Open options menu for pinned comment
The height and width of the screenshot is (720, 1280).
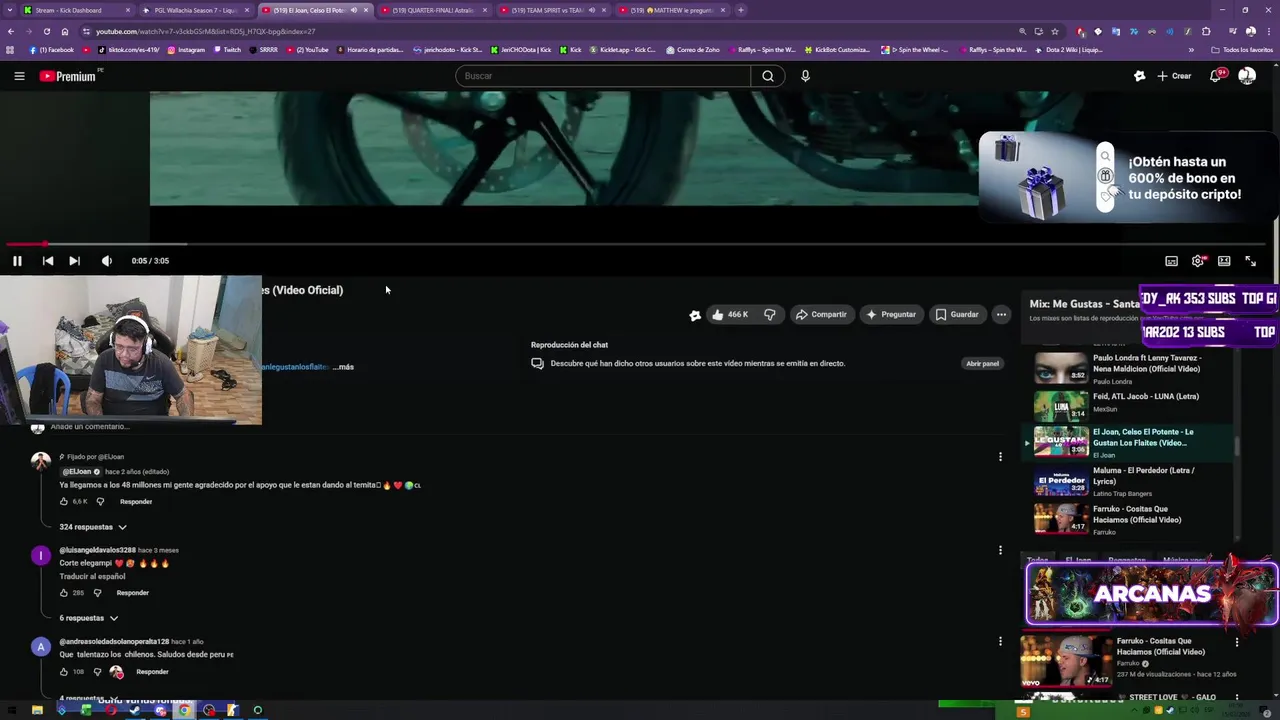[1000, 457]
